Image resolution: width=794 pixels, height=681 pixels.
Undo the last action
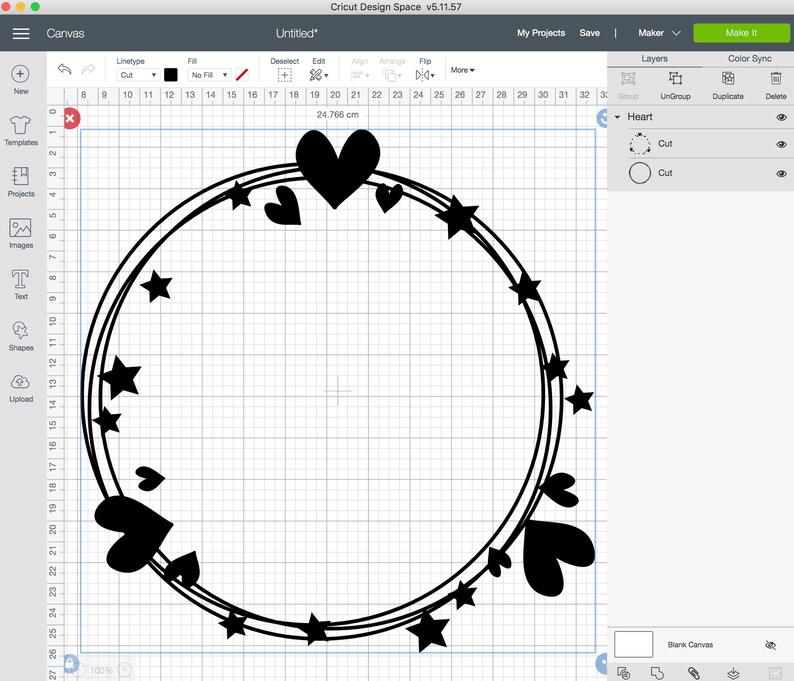[64, 69]
